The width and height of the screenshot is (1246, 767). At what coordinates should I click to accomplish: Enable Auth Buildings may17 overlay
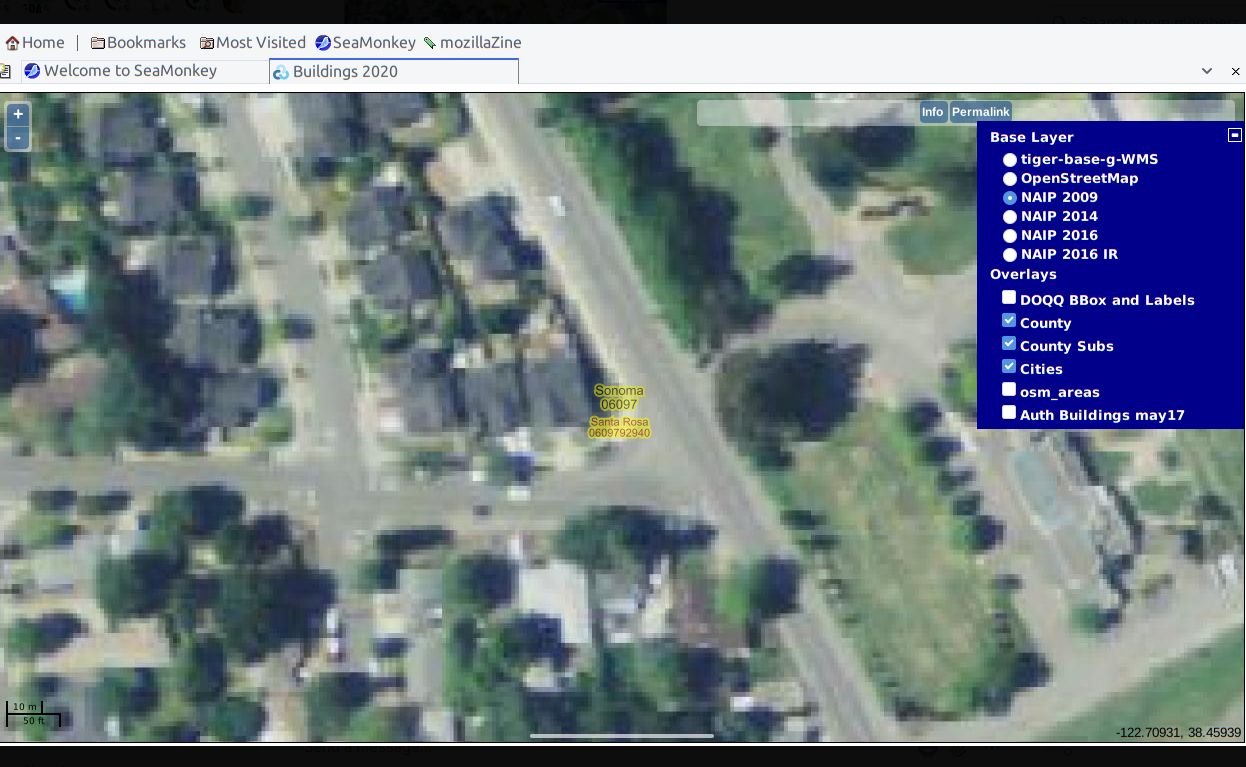click(1009, 413)
